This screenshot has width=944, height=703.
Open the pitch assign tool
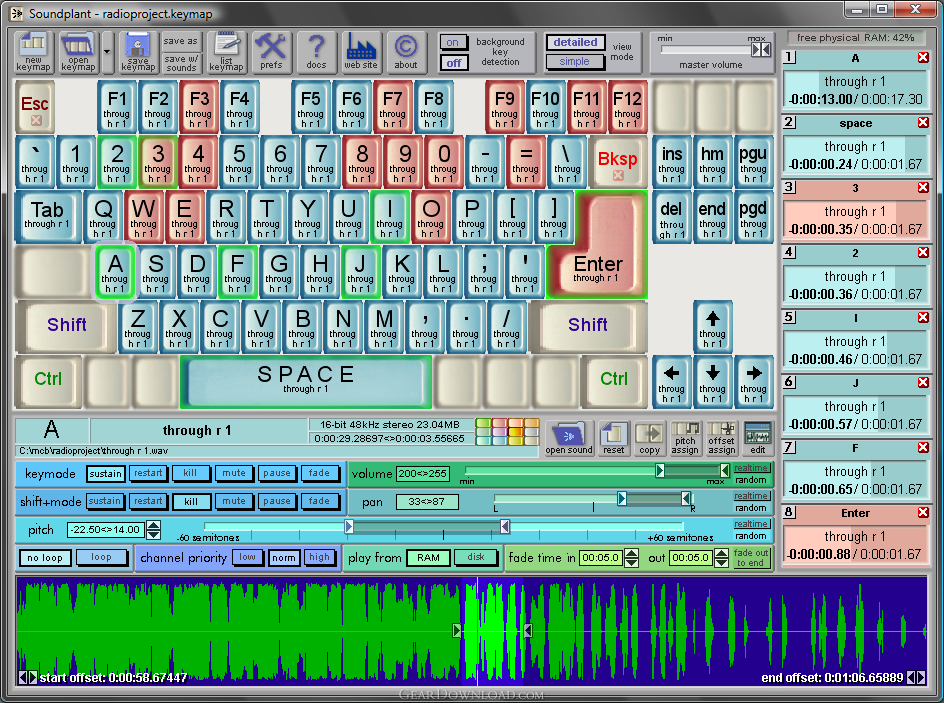coord(685,438)
